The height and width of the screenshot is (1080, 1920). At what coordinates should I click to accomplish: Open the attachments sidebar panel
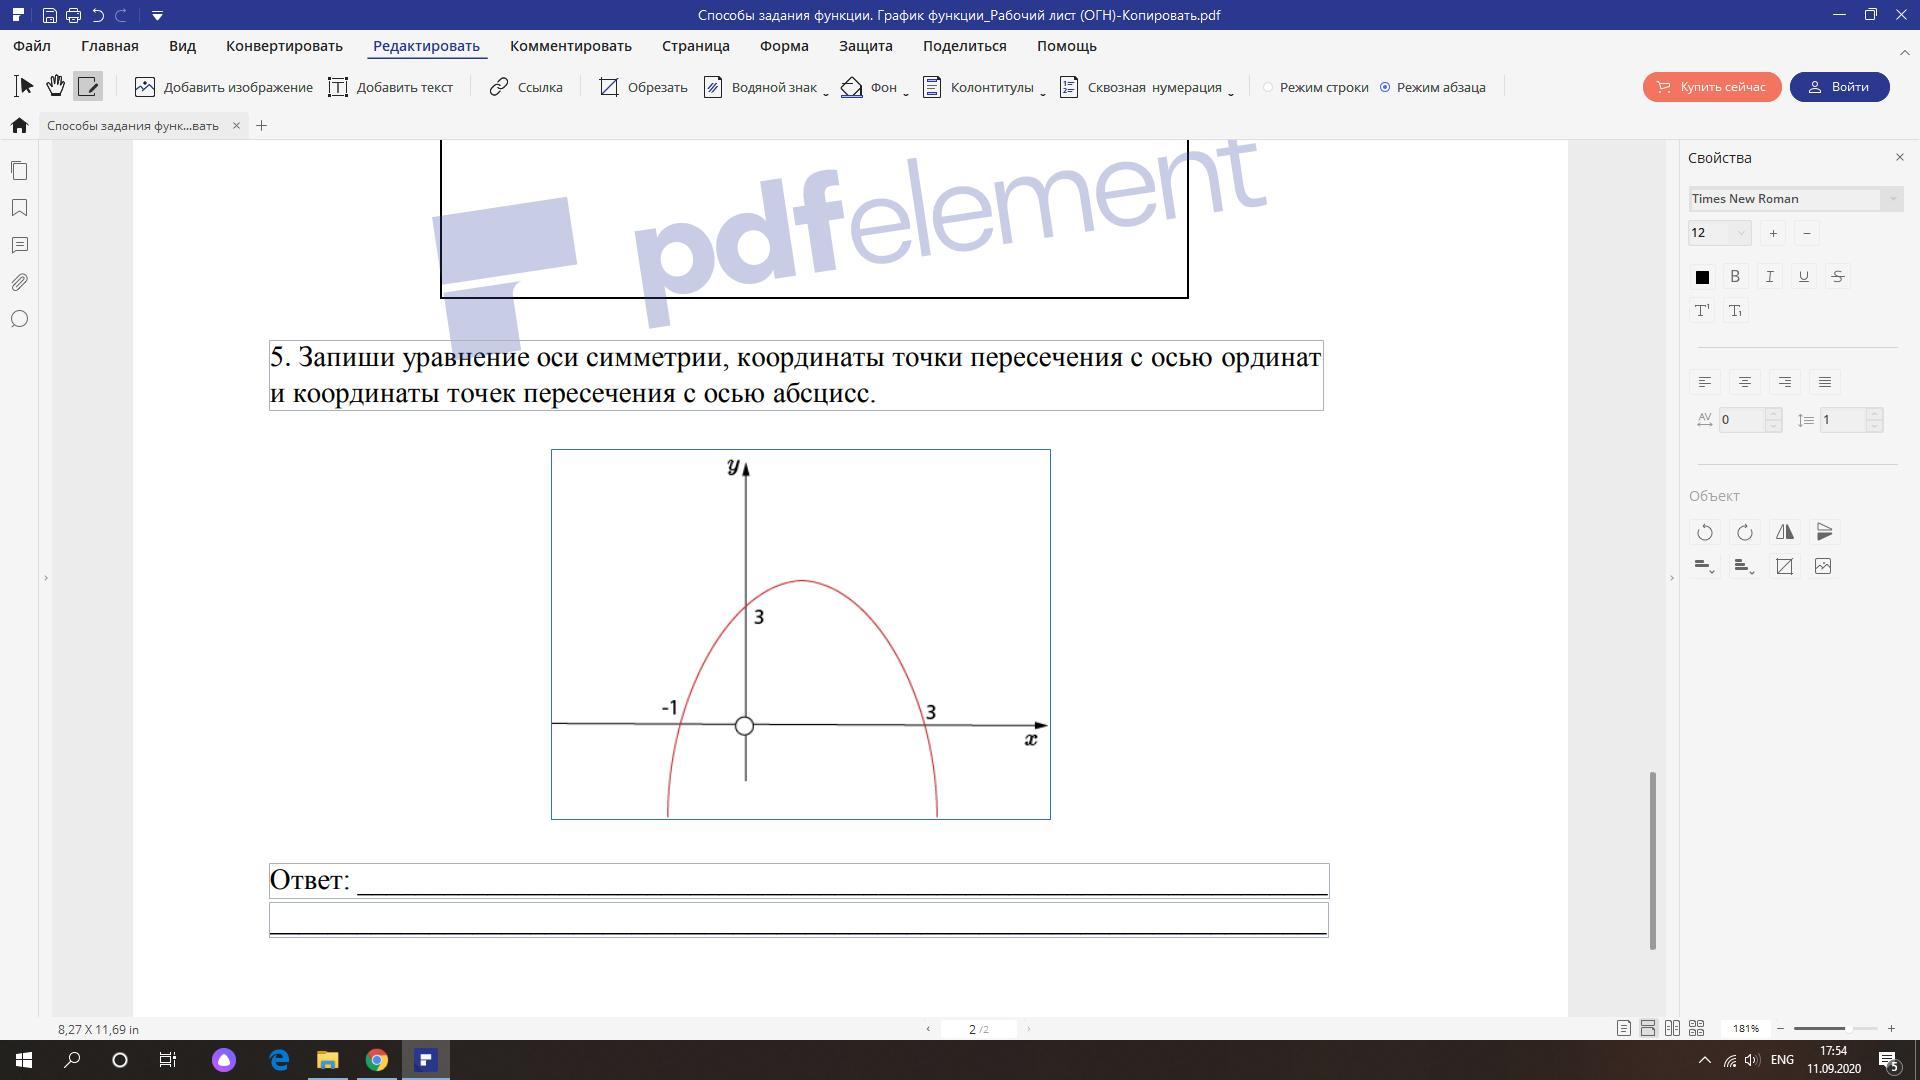point(19,282)
